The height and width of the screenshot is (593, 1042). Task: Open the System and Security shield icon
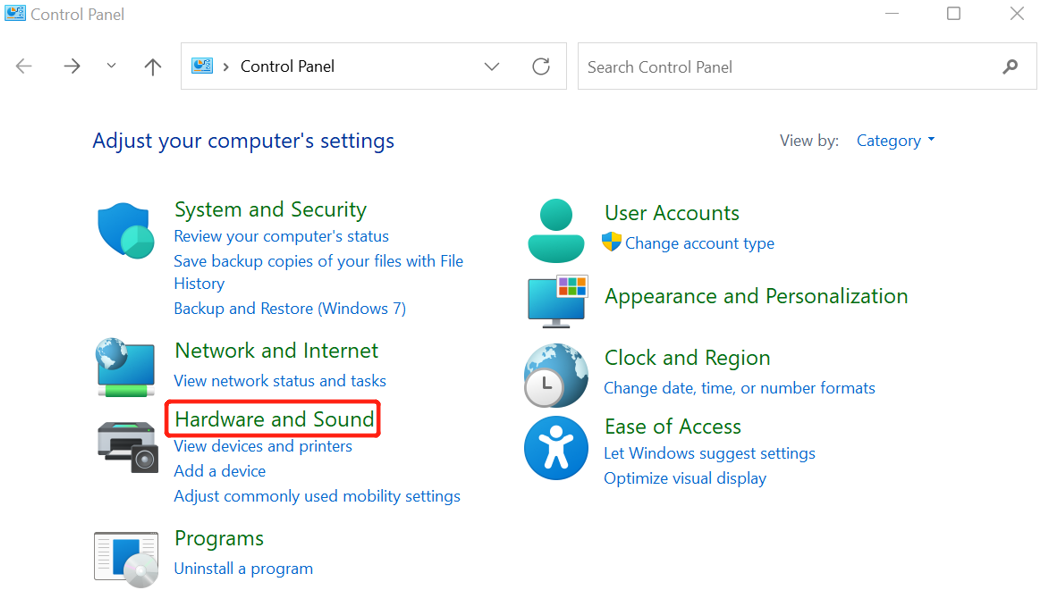126,231
